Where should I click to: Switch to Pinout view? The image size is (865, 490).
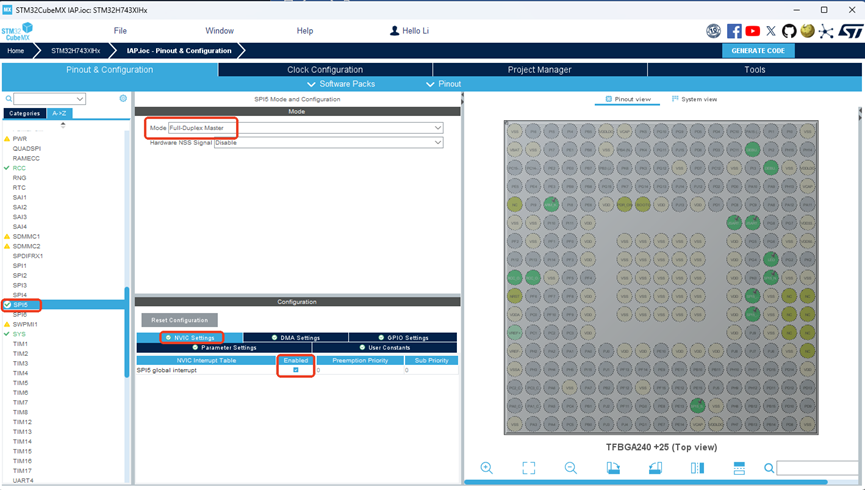click(x=628, y=99)
